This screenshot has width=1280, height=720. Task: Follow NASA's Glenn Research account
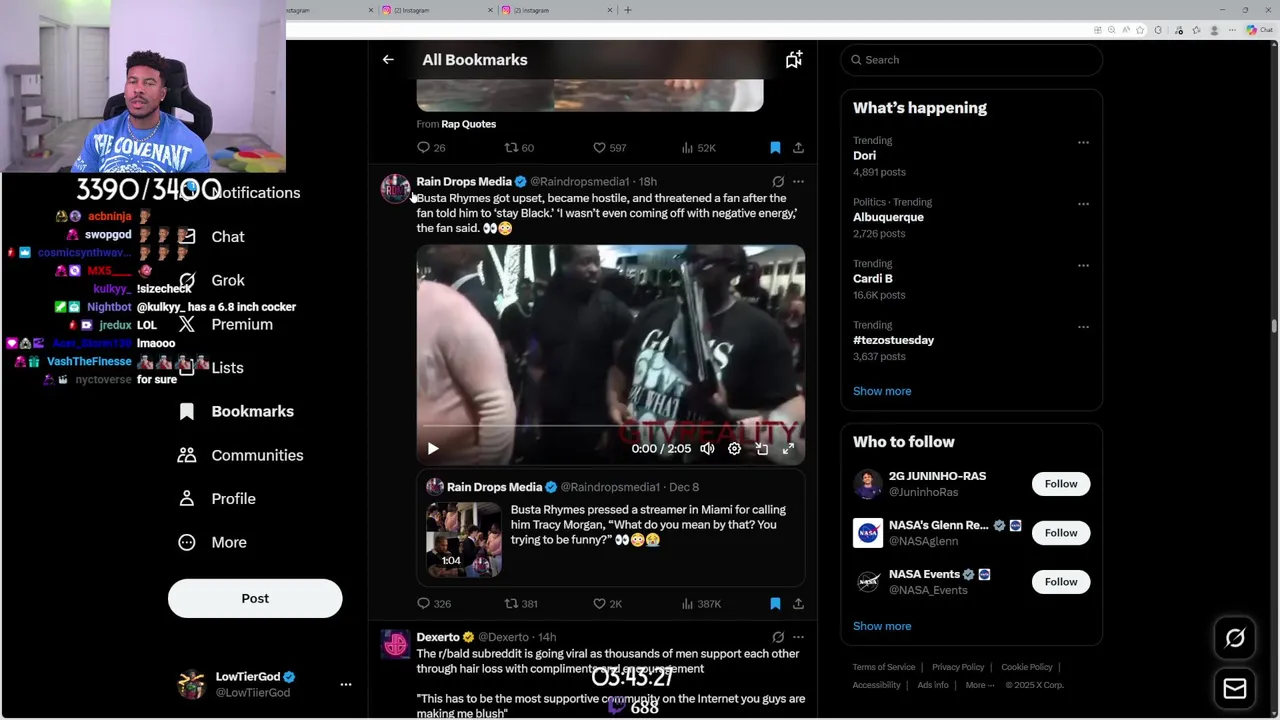1061,533
